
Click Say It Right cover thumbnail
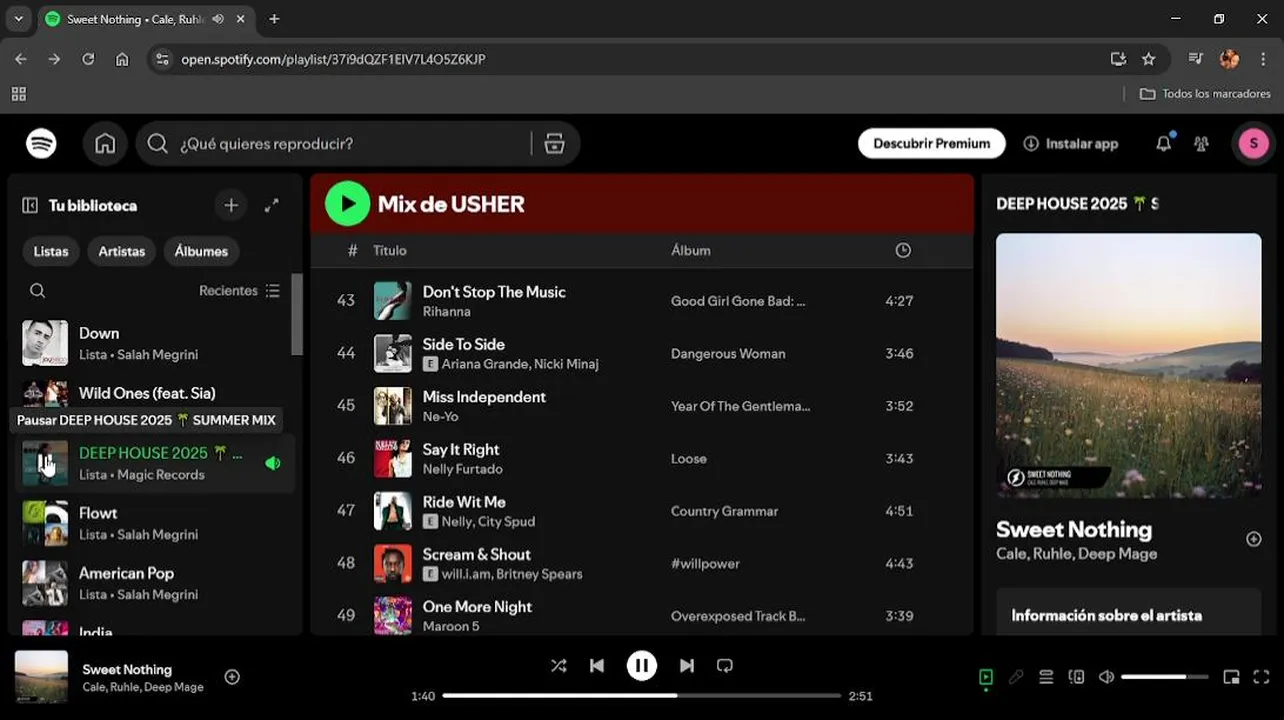(x=393, y=458)
